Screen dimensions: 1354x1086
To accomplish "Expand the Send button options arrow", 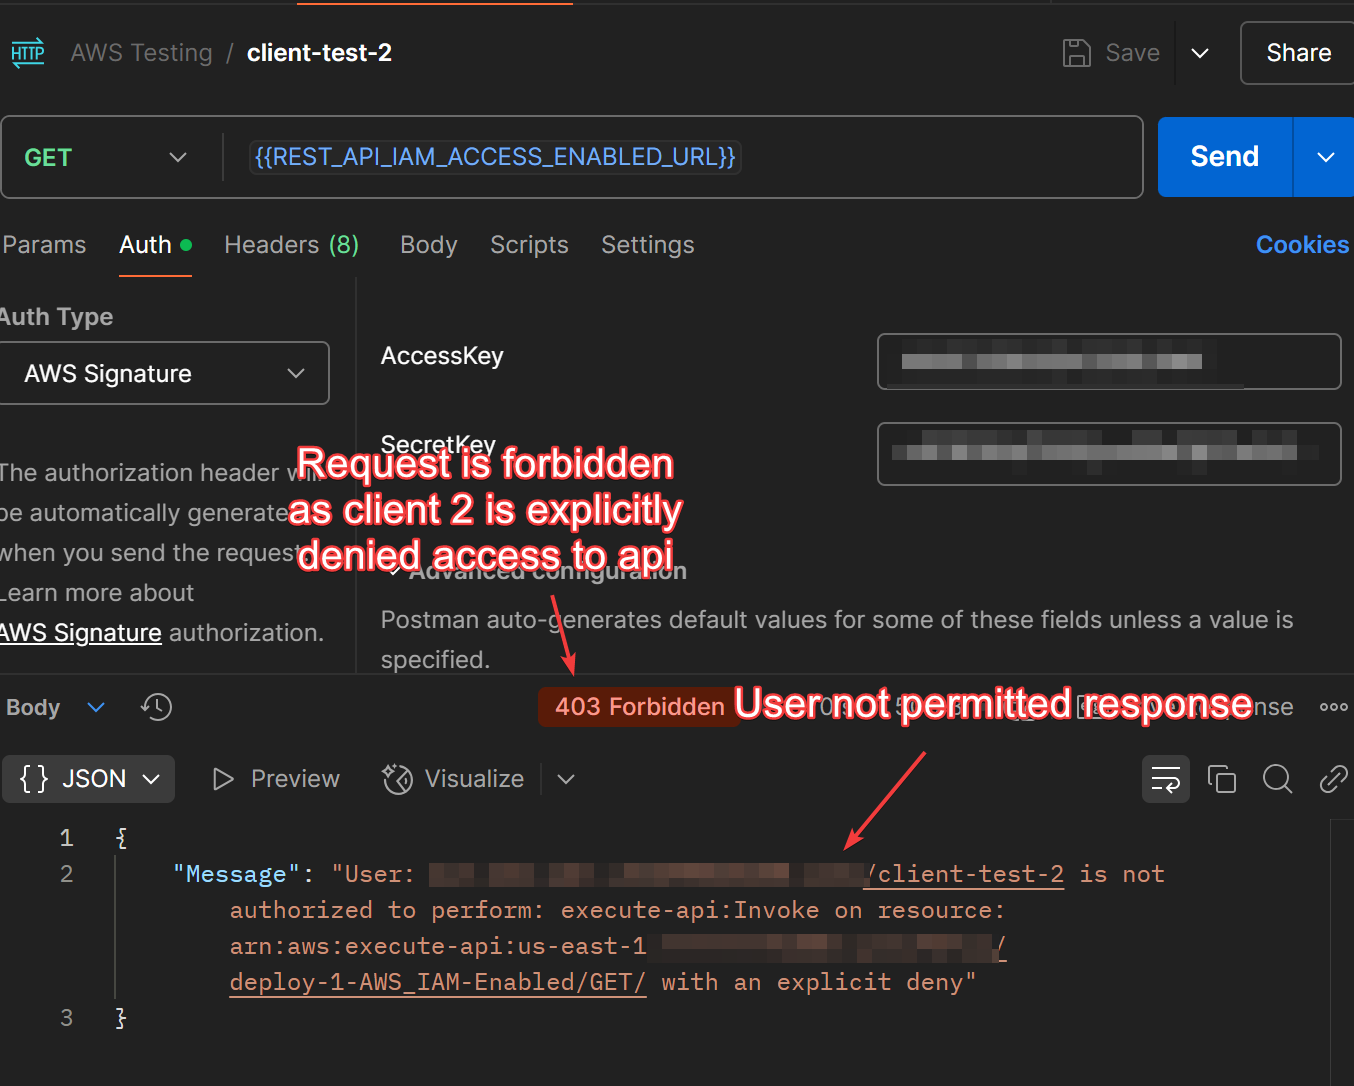I will 1325,158.
